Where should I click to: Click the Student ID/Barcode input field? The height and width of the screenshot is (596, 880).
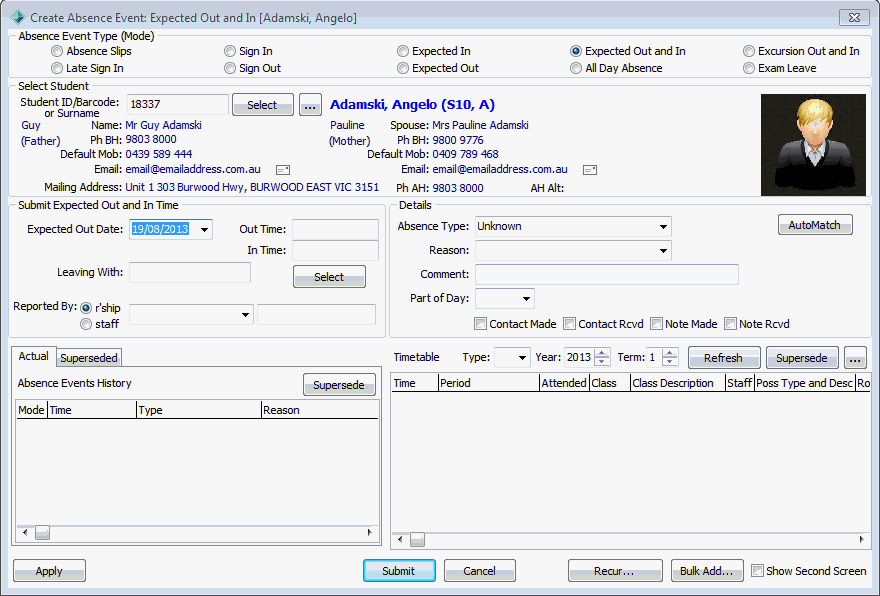178,104
